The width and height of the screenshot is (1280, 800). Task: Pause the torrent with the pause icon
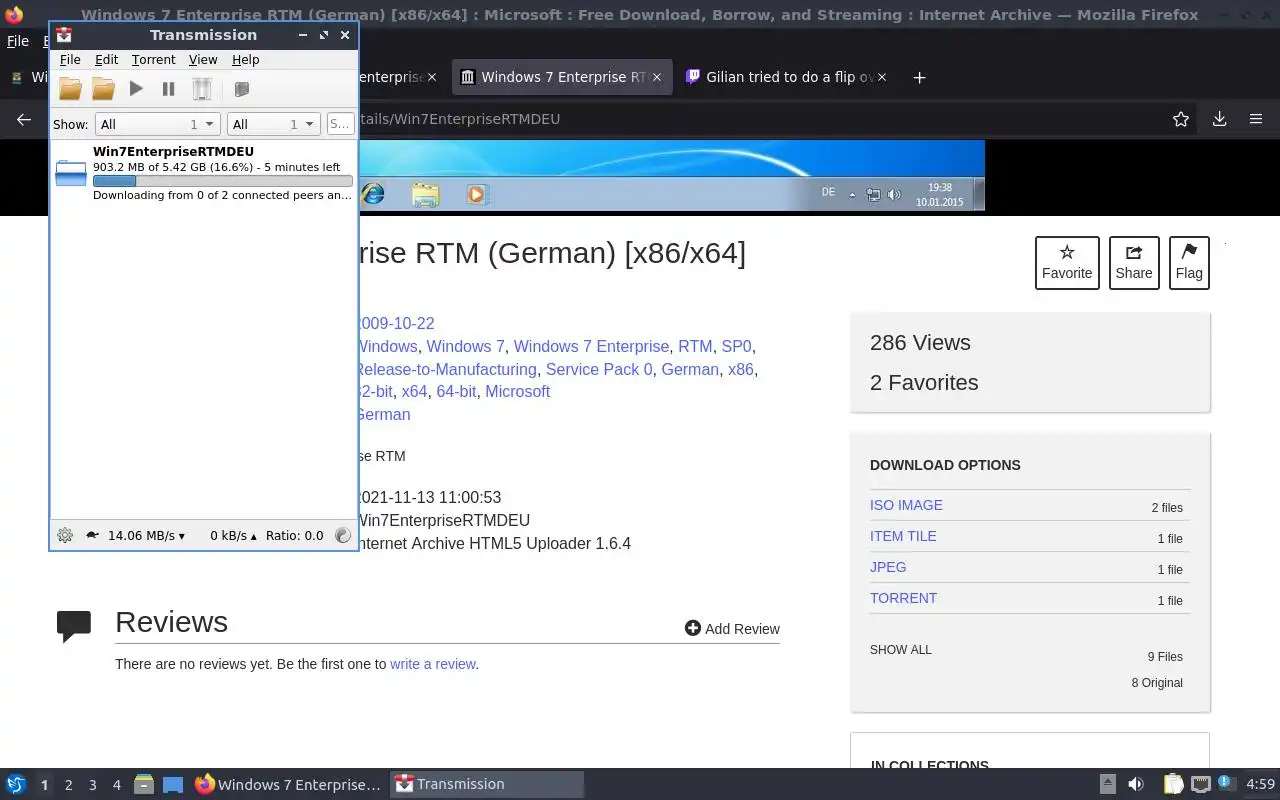point(168,89)
